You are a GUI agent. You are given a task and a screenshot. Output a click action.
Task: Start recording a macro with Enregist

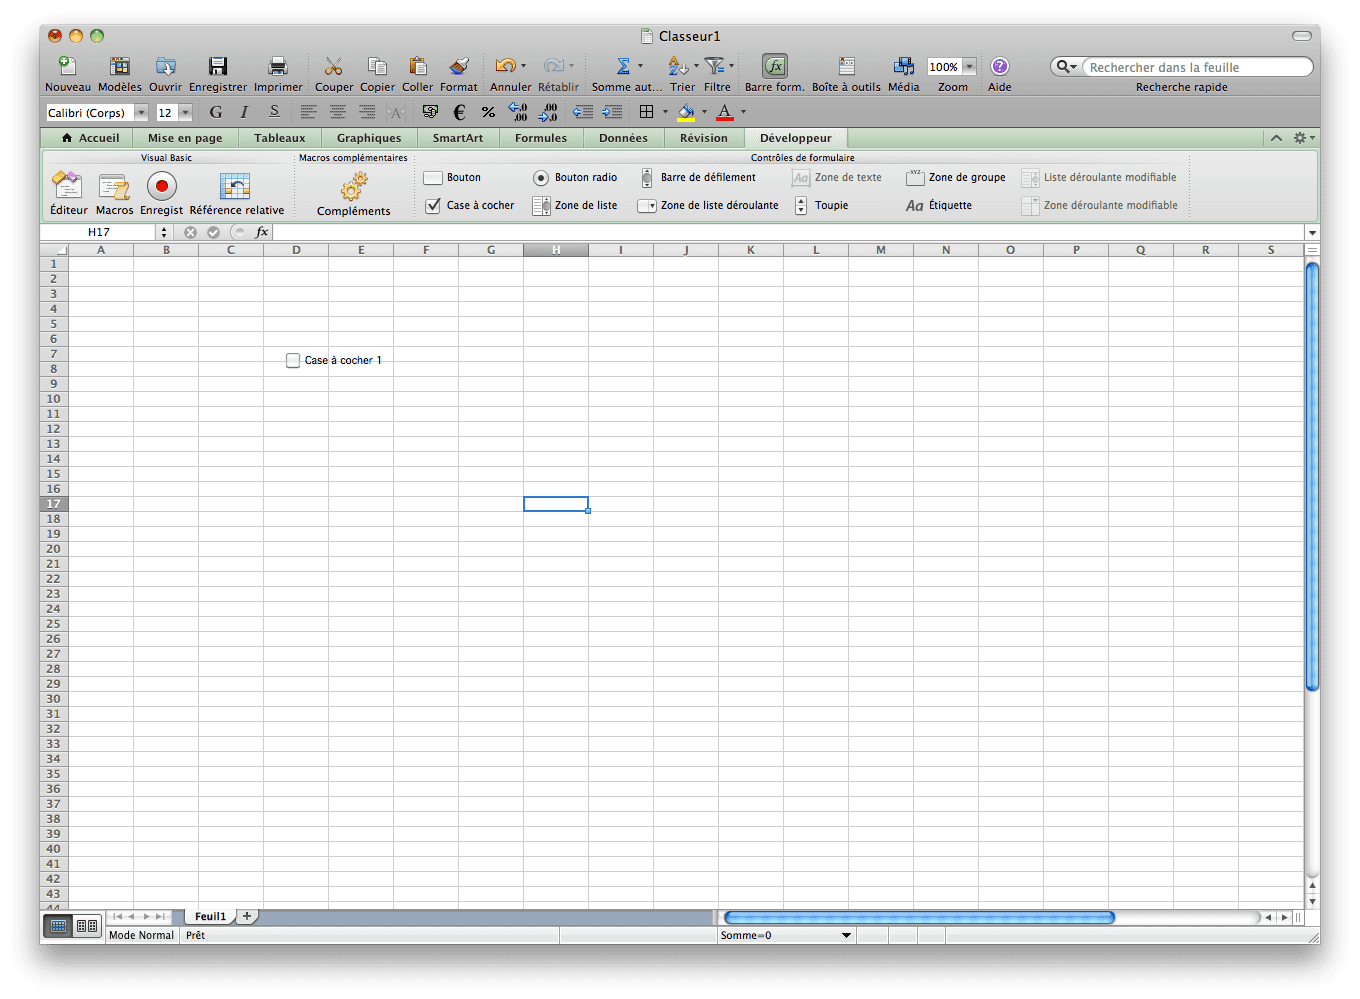[161, 187]
